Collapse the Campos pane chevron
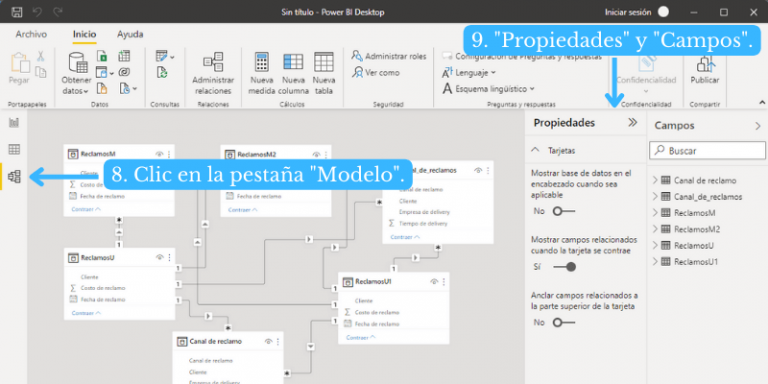 (758, 126)
